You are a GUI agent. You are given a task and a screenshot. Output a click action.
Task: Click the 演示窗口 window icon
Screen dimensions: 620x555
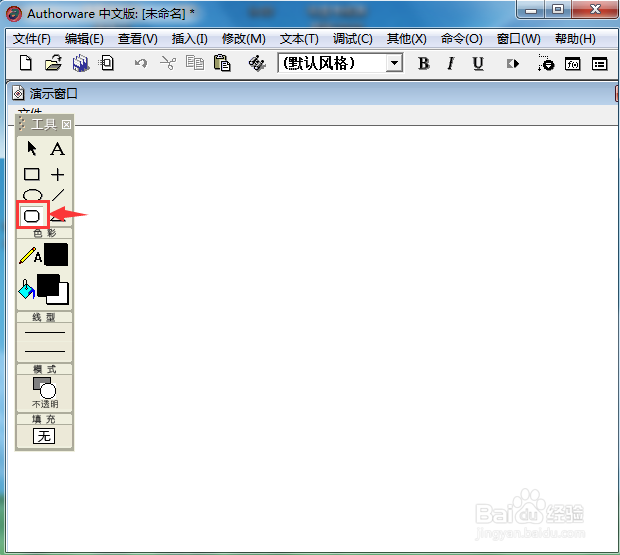(x=18, y=94)
